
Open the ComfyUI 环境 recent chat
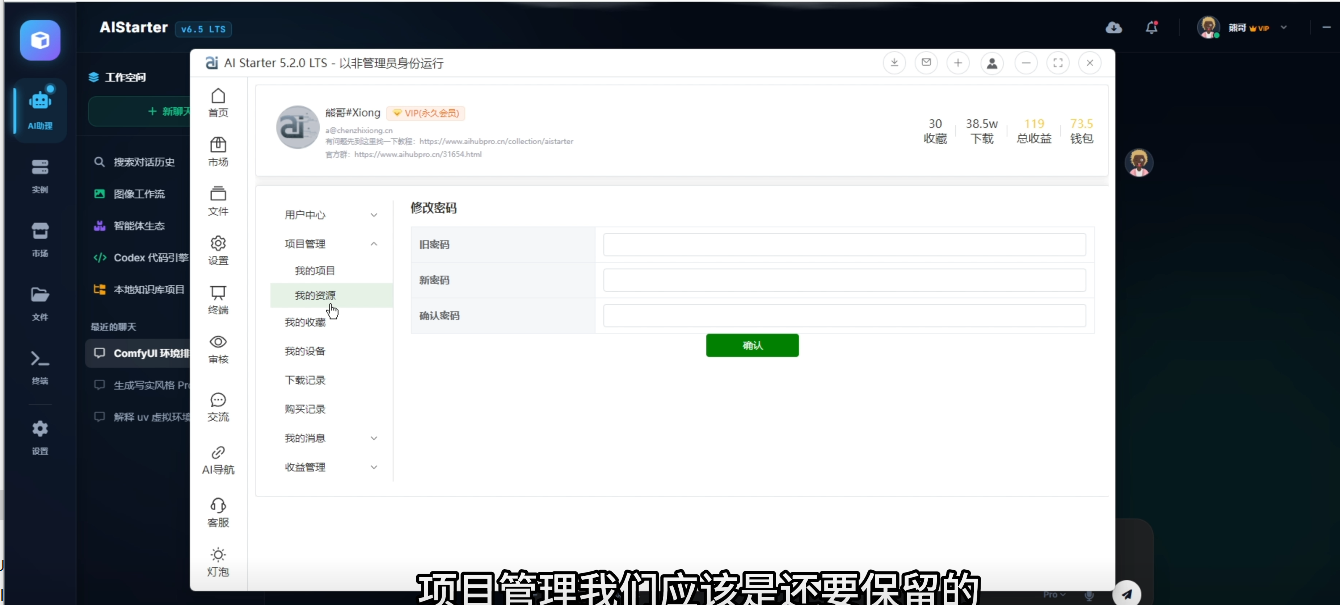pyautogui.click(x=138, y=353)
